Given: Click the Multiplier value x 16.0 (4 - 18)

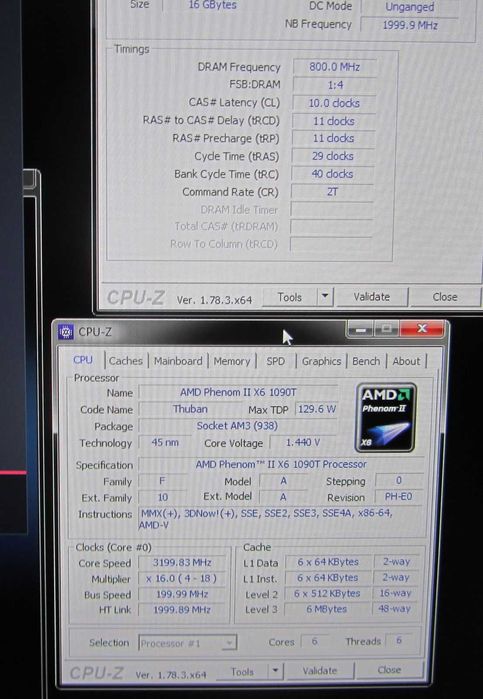Looking at the screenshot, I should 182,578.
